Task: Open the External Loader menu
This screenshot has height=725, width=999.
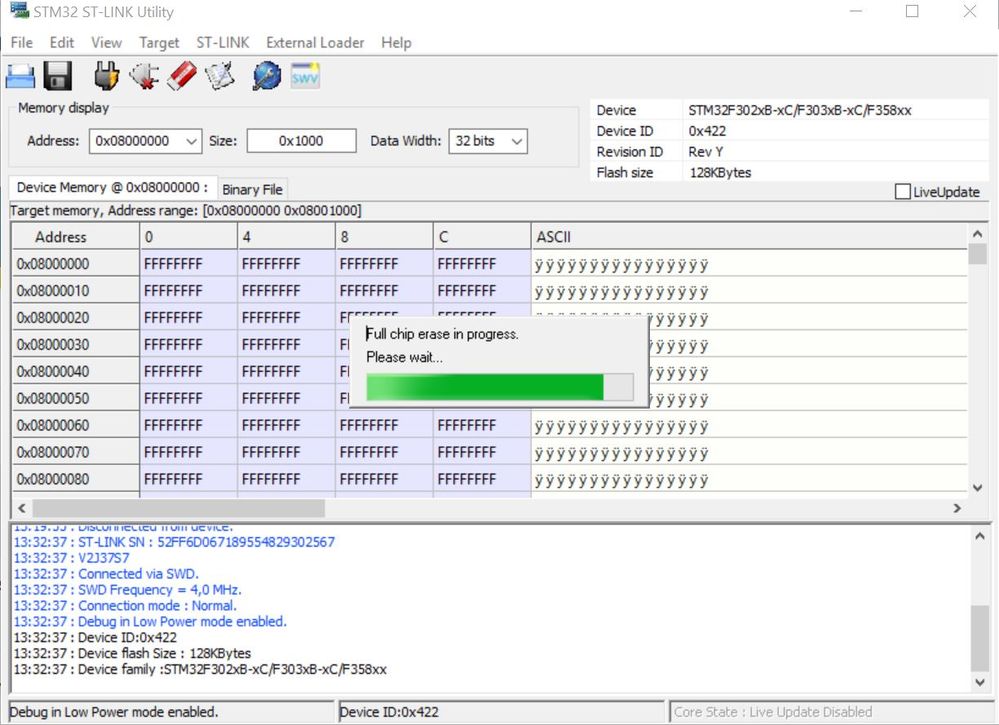Action: [315, 43]
